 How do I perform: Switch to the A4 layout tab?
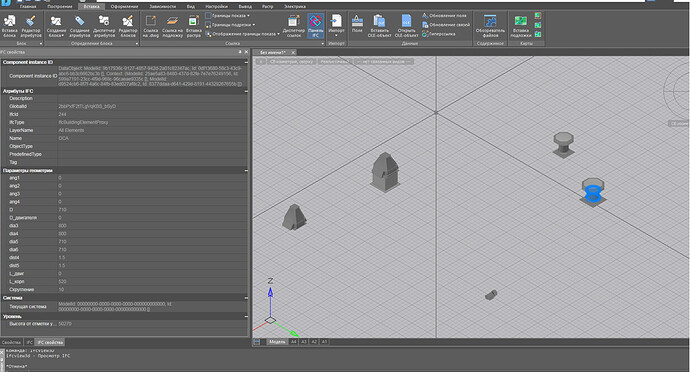pos(294,342)
